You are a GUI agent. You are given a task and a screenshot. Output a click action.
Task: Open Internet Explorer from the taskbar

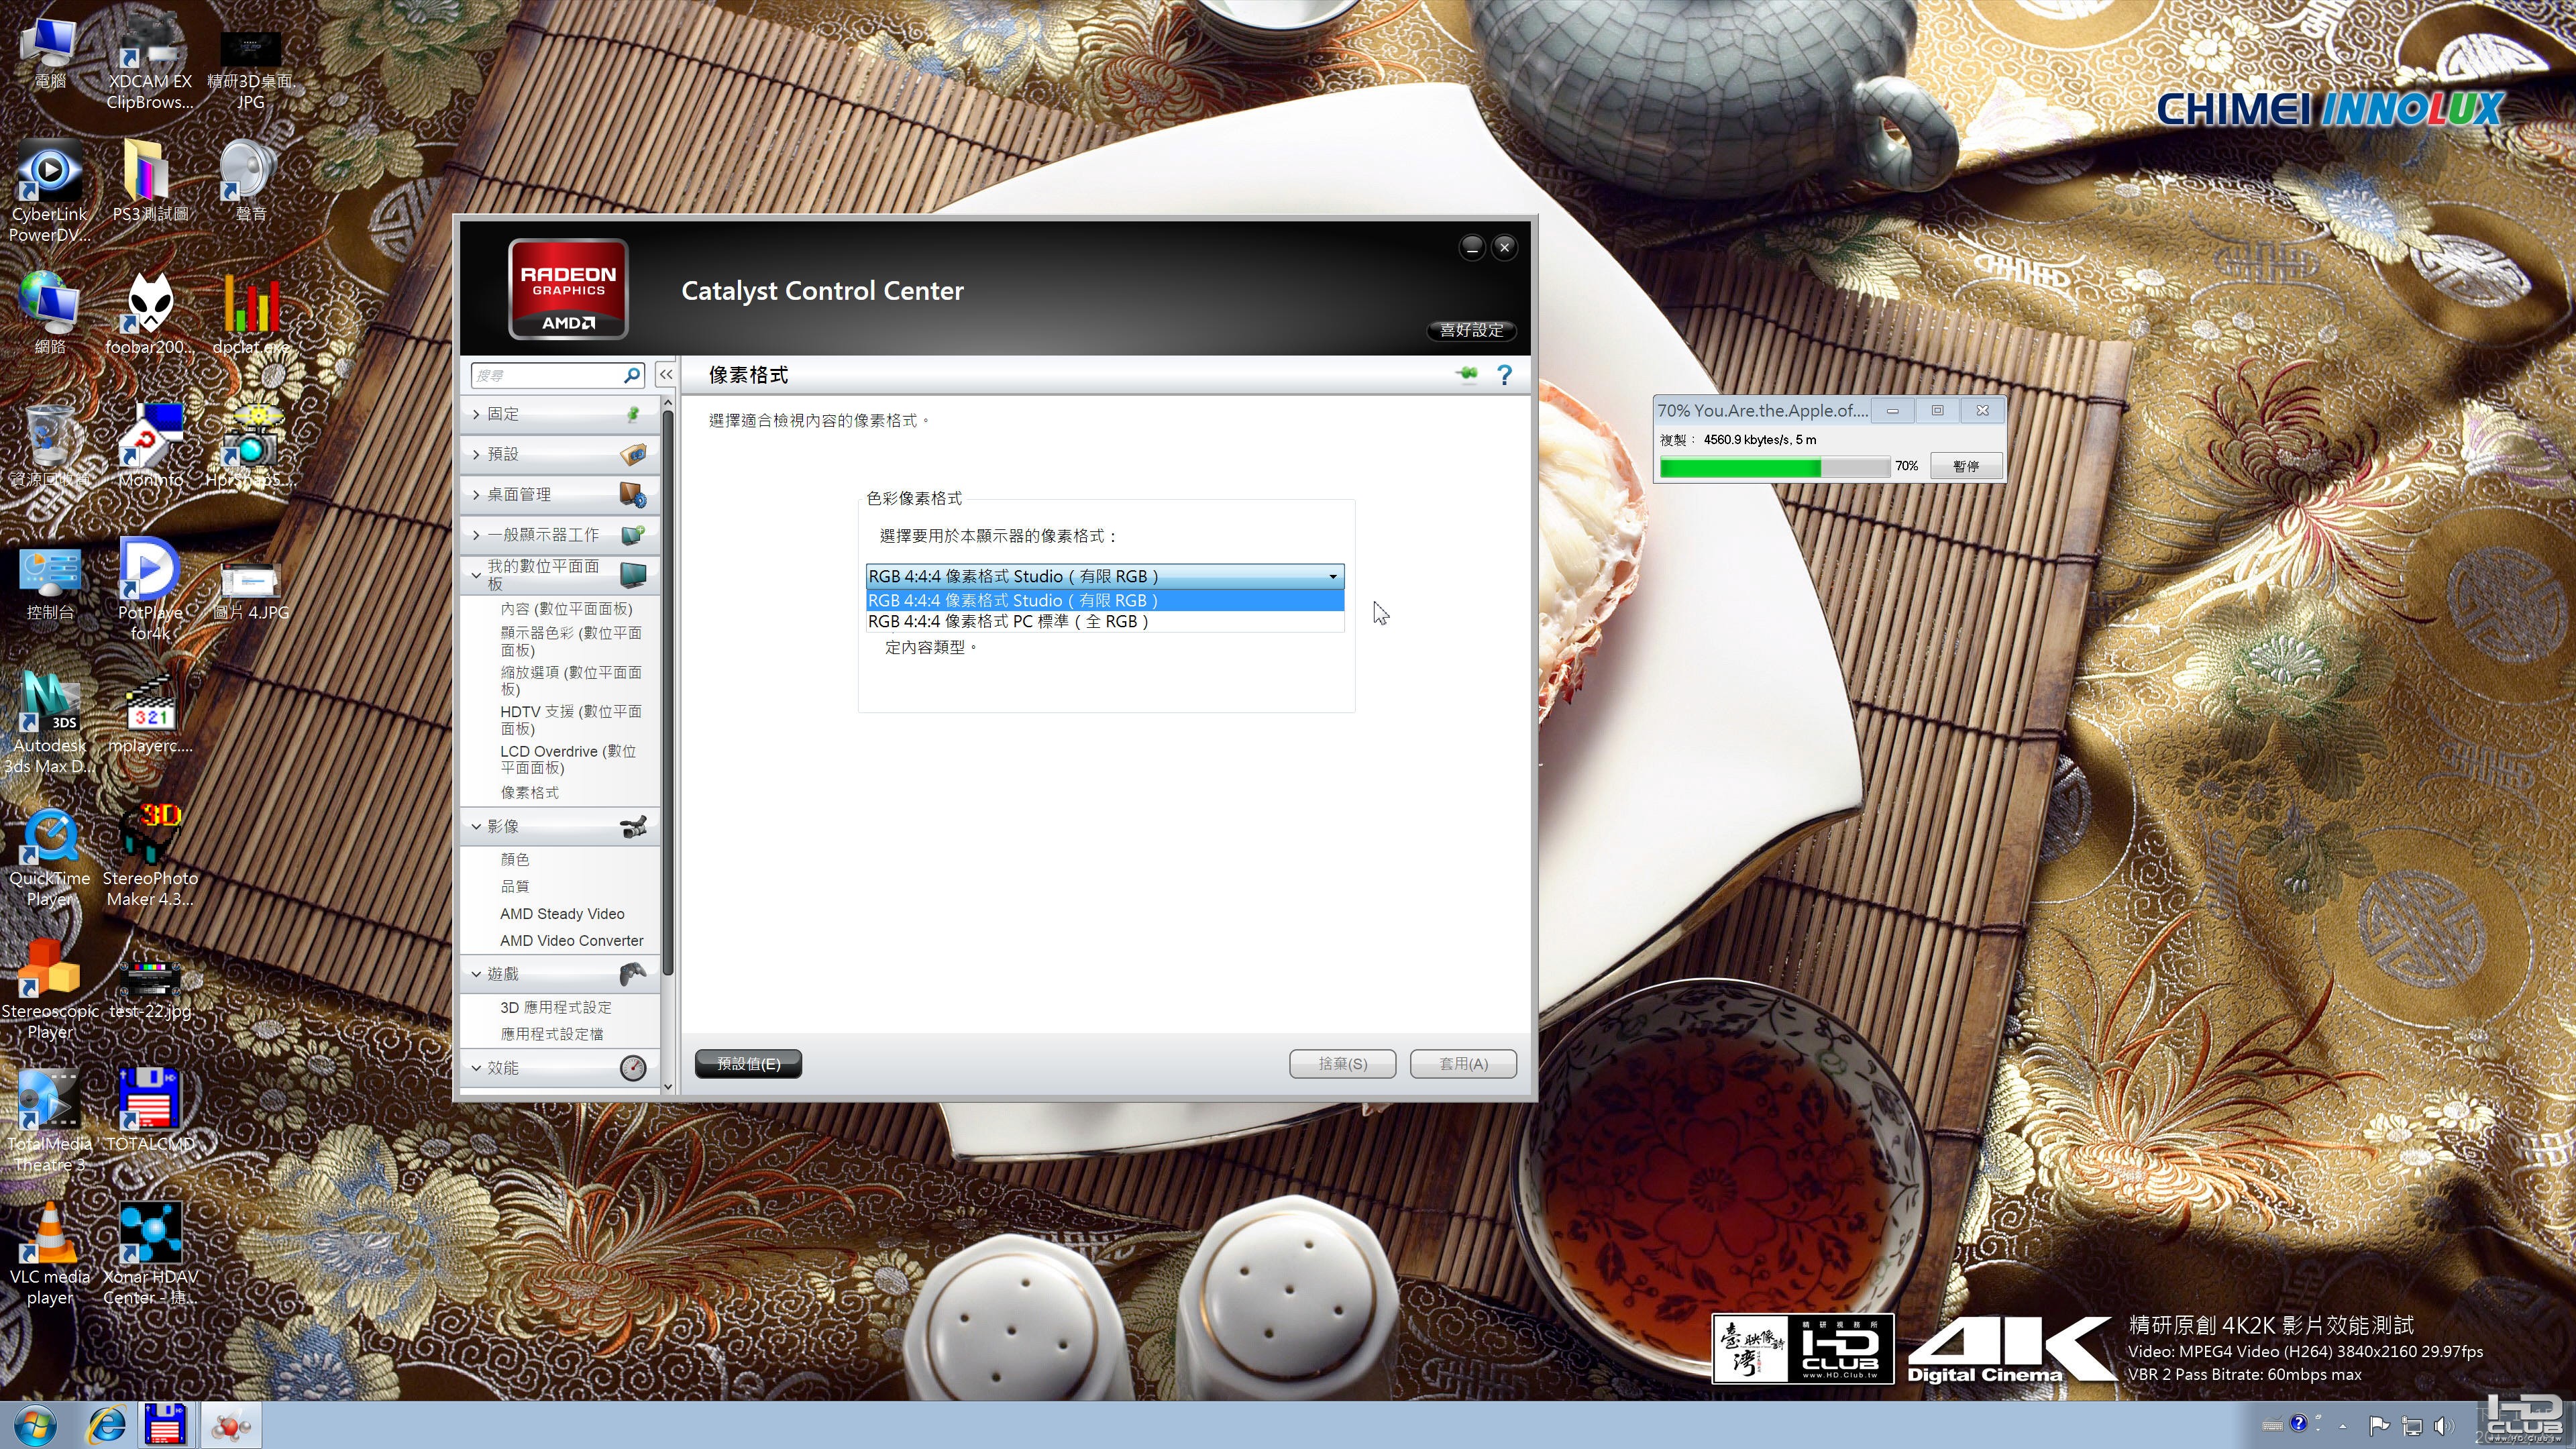click(106, 1425)
